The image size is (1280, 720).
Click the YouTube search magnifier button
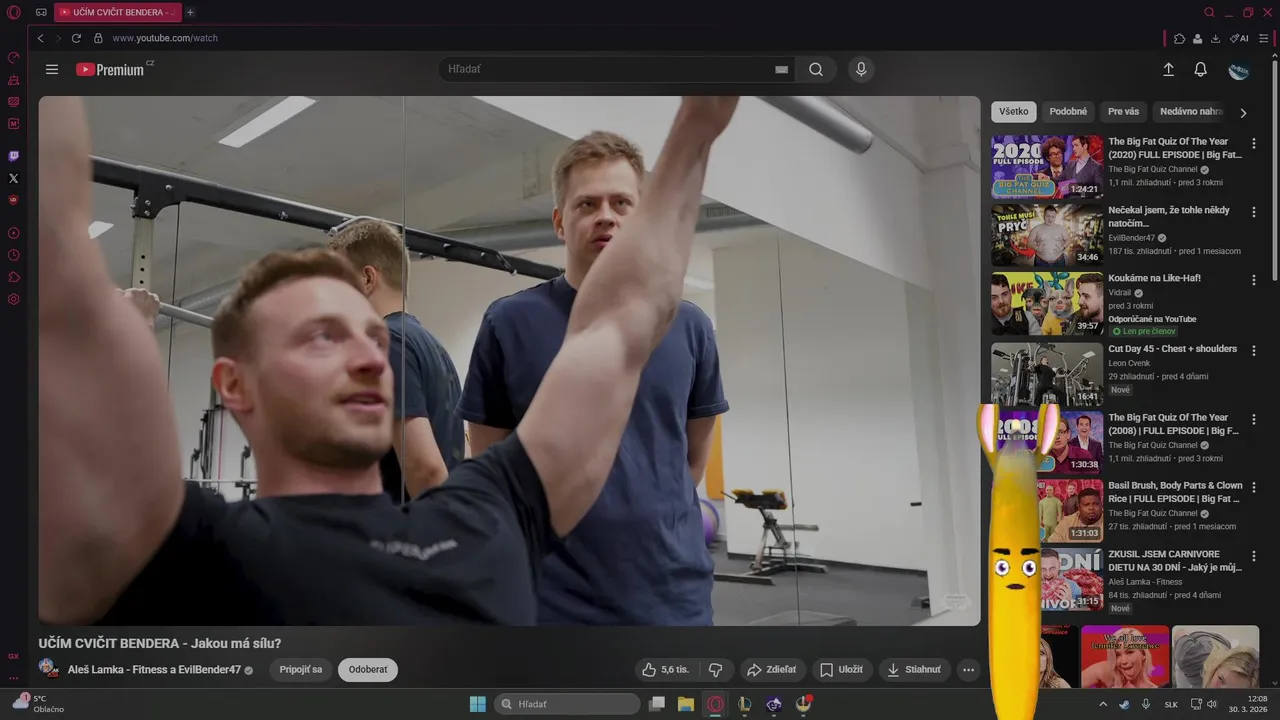[x=816, y=69]
